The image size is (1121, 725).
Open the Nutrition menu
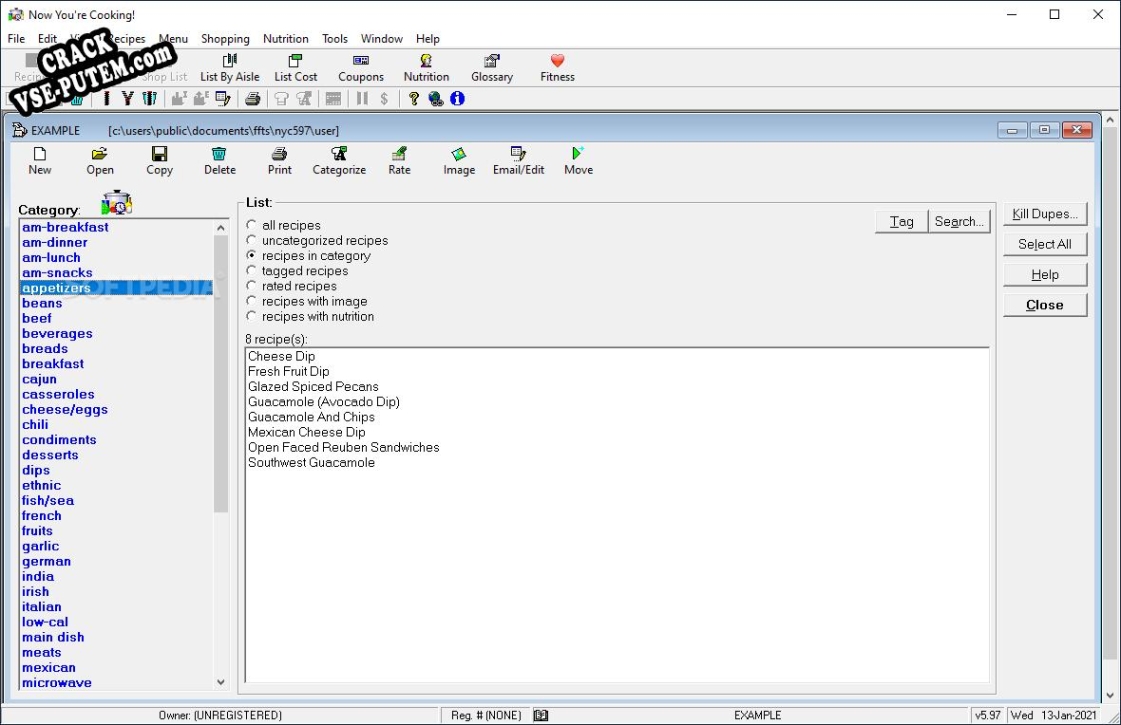(x=285, y=39)
